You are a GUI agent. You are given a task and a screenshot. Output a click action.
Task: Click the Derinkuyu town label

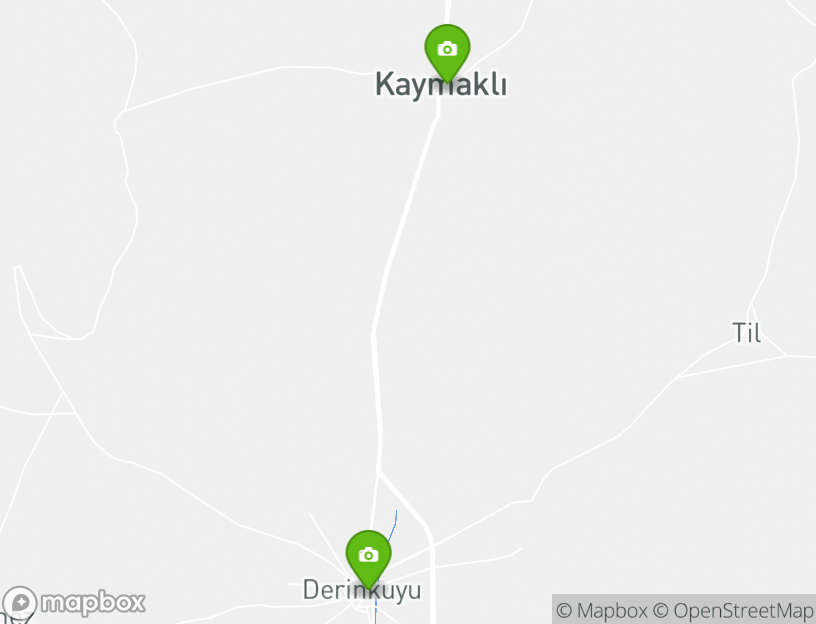click(x=362, y=591)
